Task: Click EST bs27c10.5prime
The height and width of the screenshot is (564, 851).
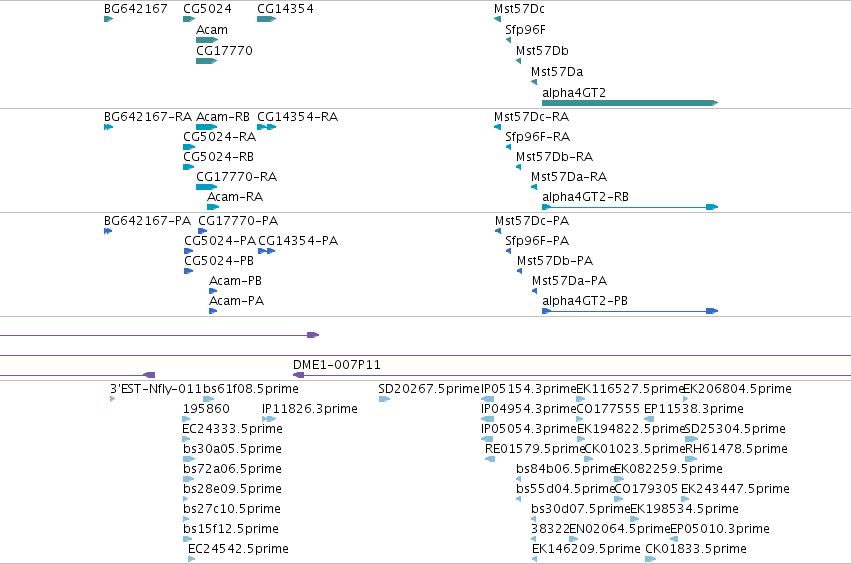Action: (x=232, y=509)
